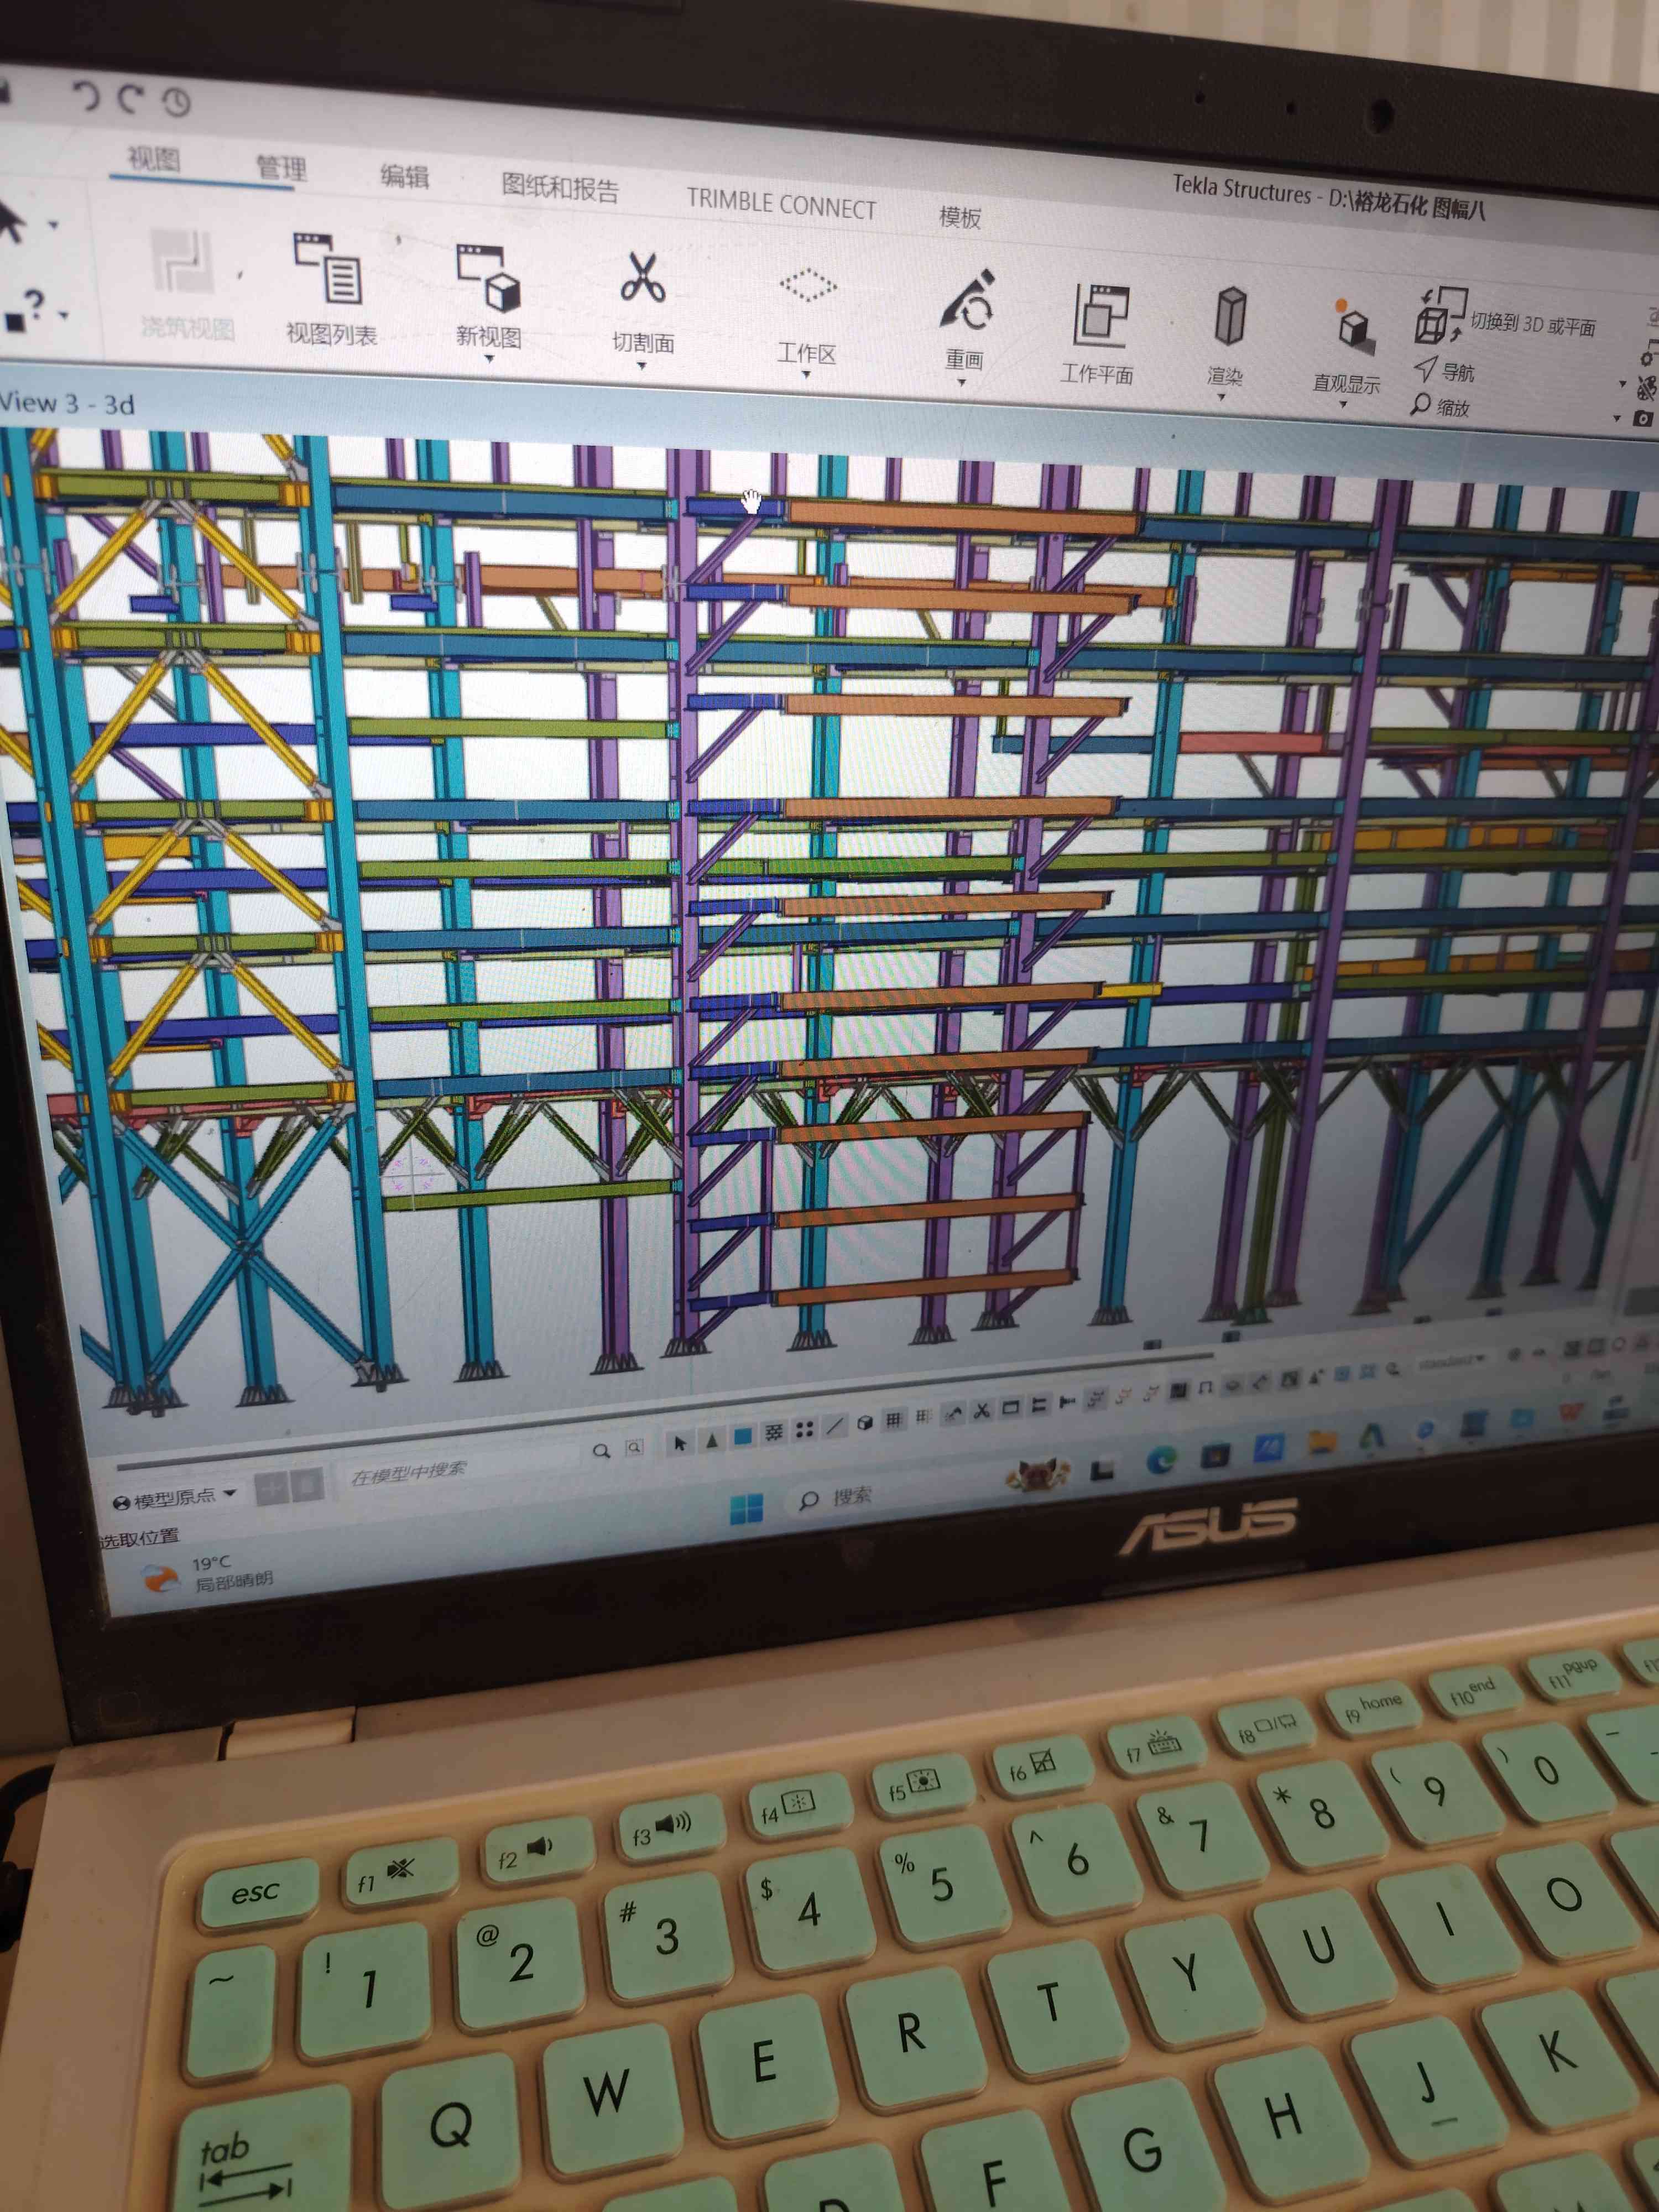Expand the New view (新视图) dropdown arrow
The width and height of the screenshot is (1659, 2212).
coord(490,359)
